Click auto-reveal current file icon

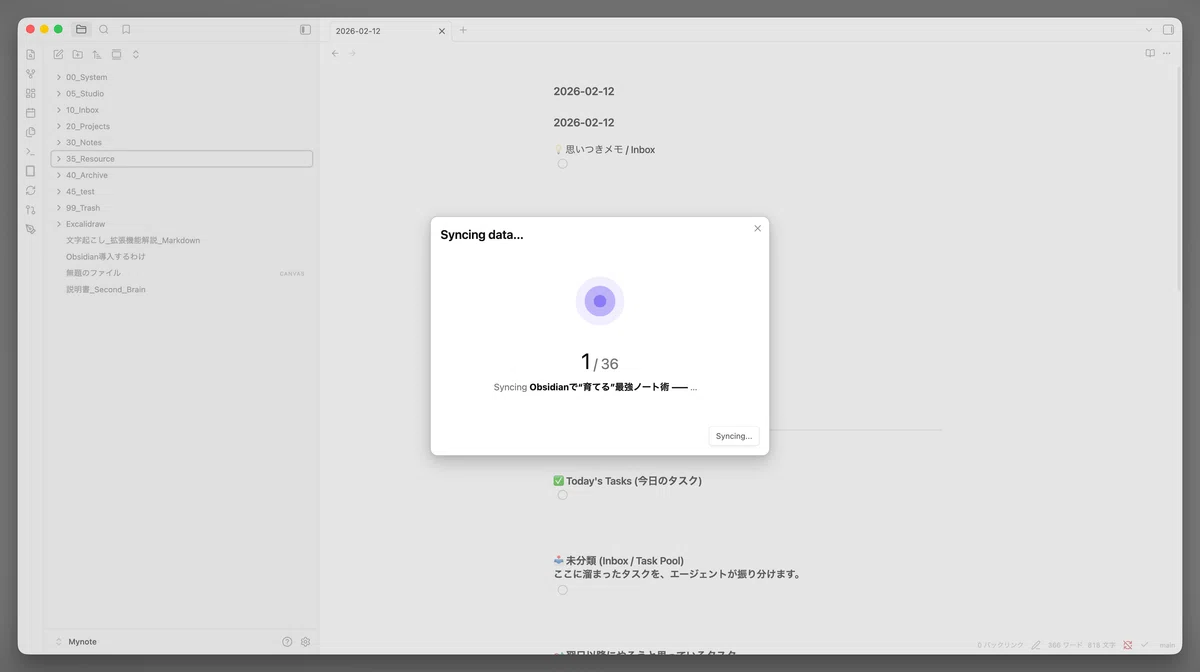point(116,54)
